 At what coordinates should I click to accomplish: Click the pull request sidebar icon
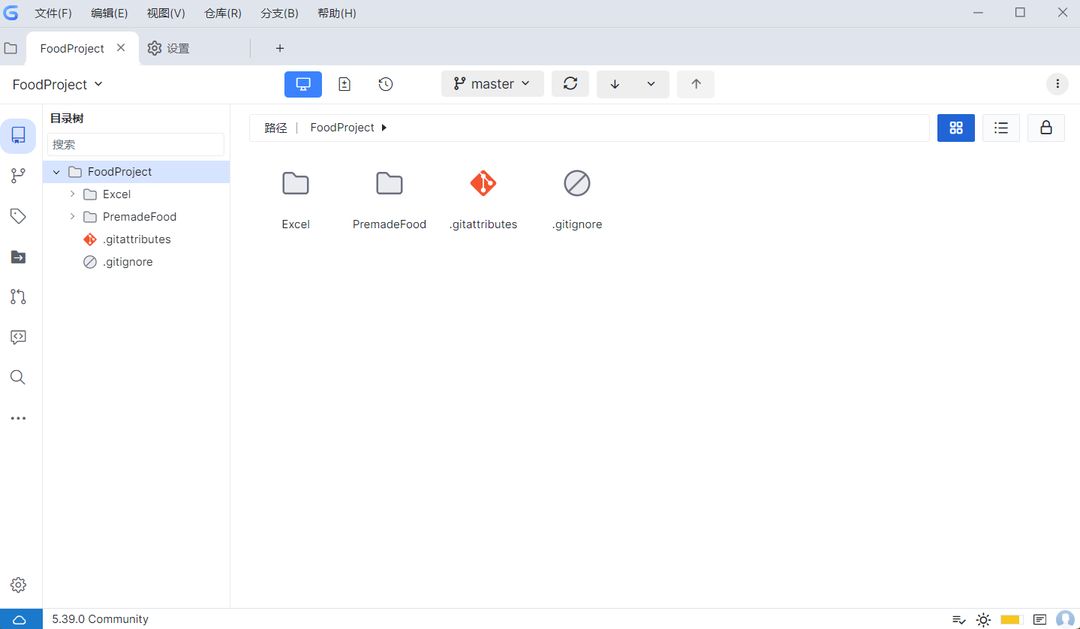18,297
